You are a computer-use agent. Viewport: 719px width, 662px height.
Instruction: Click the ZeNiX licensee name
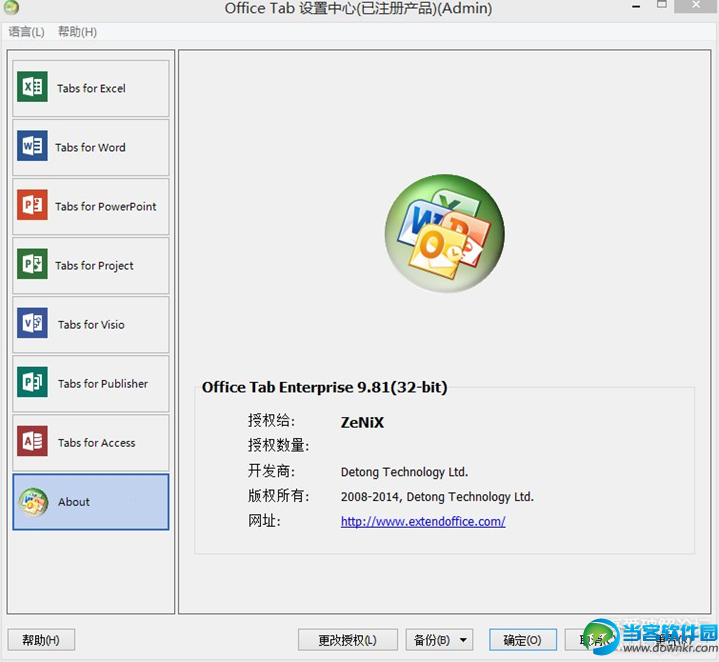pos(362,422)
